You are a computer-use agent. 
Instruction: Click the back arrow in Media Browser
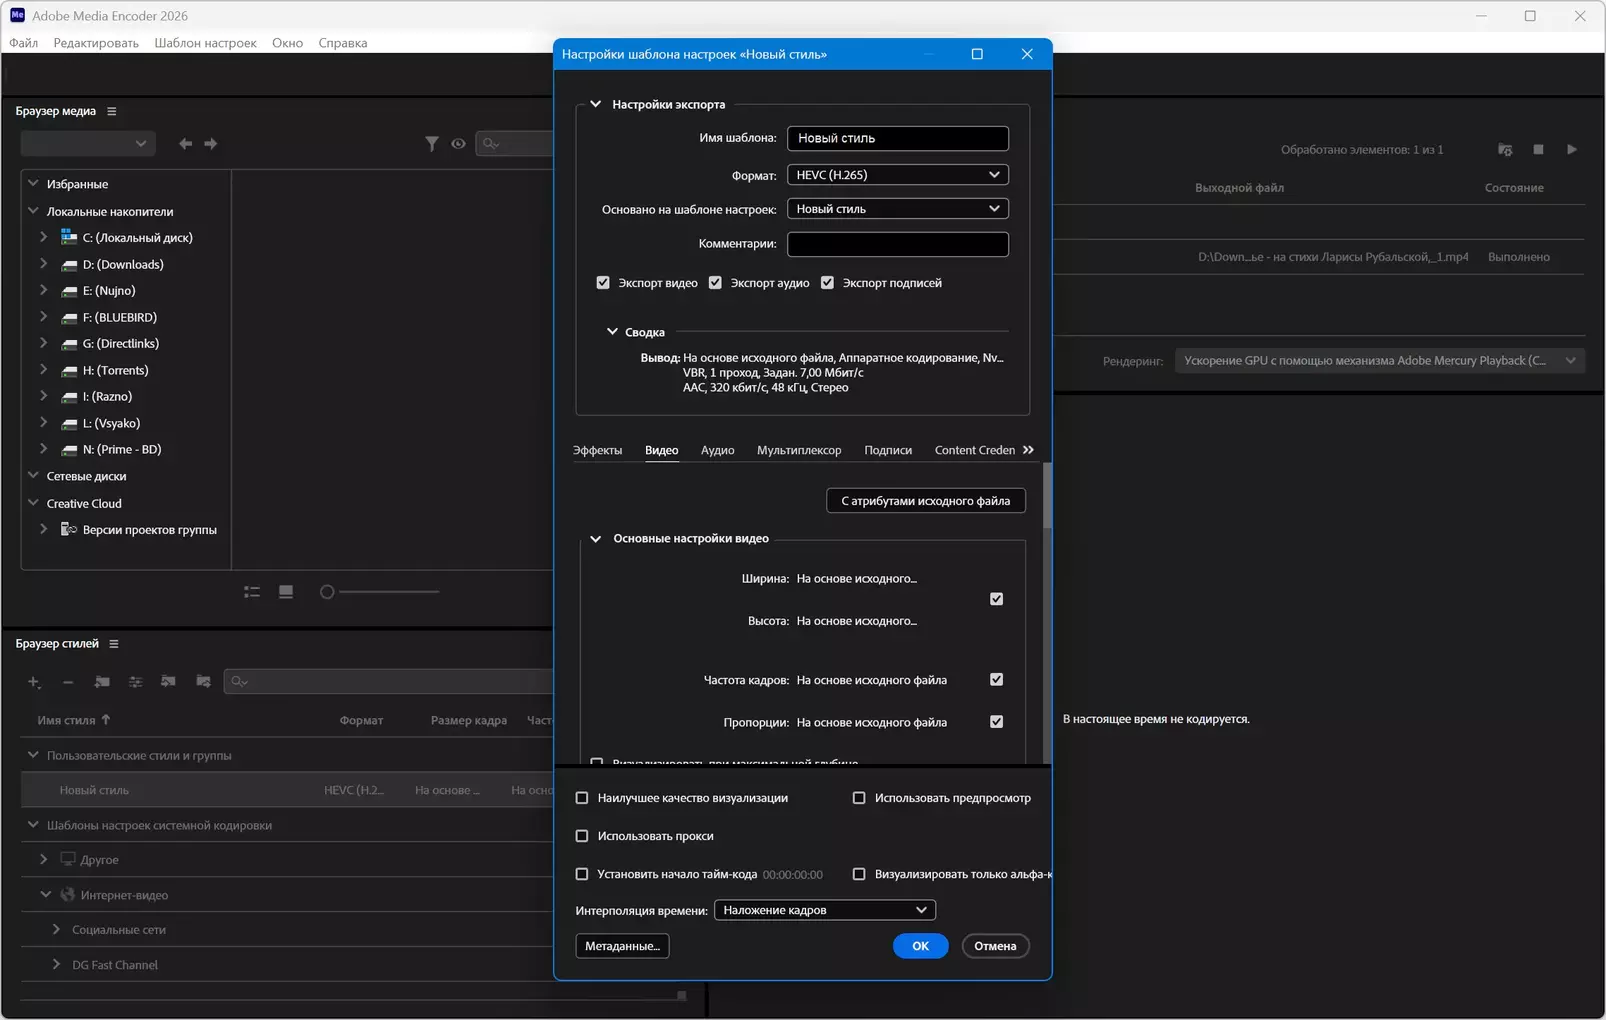click(185, 144)
